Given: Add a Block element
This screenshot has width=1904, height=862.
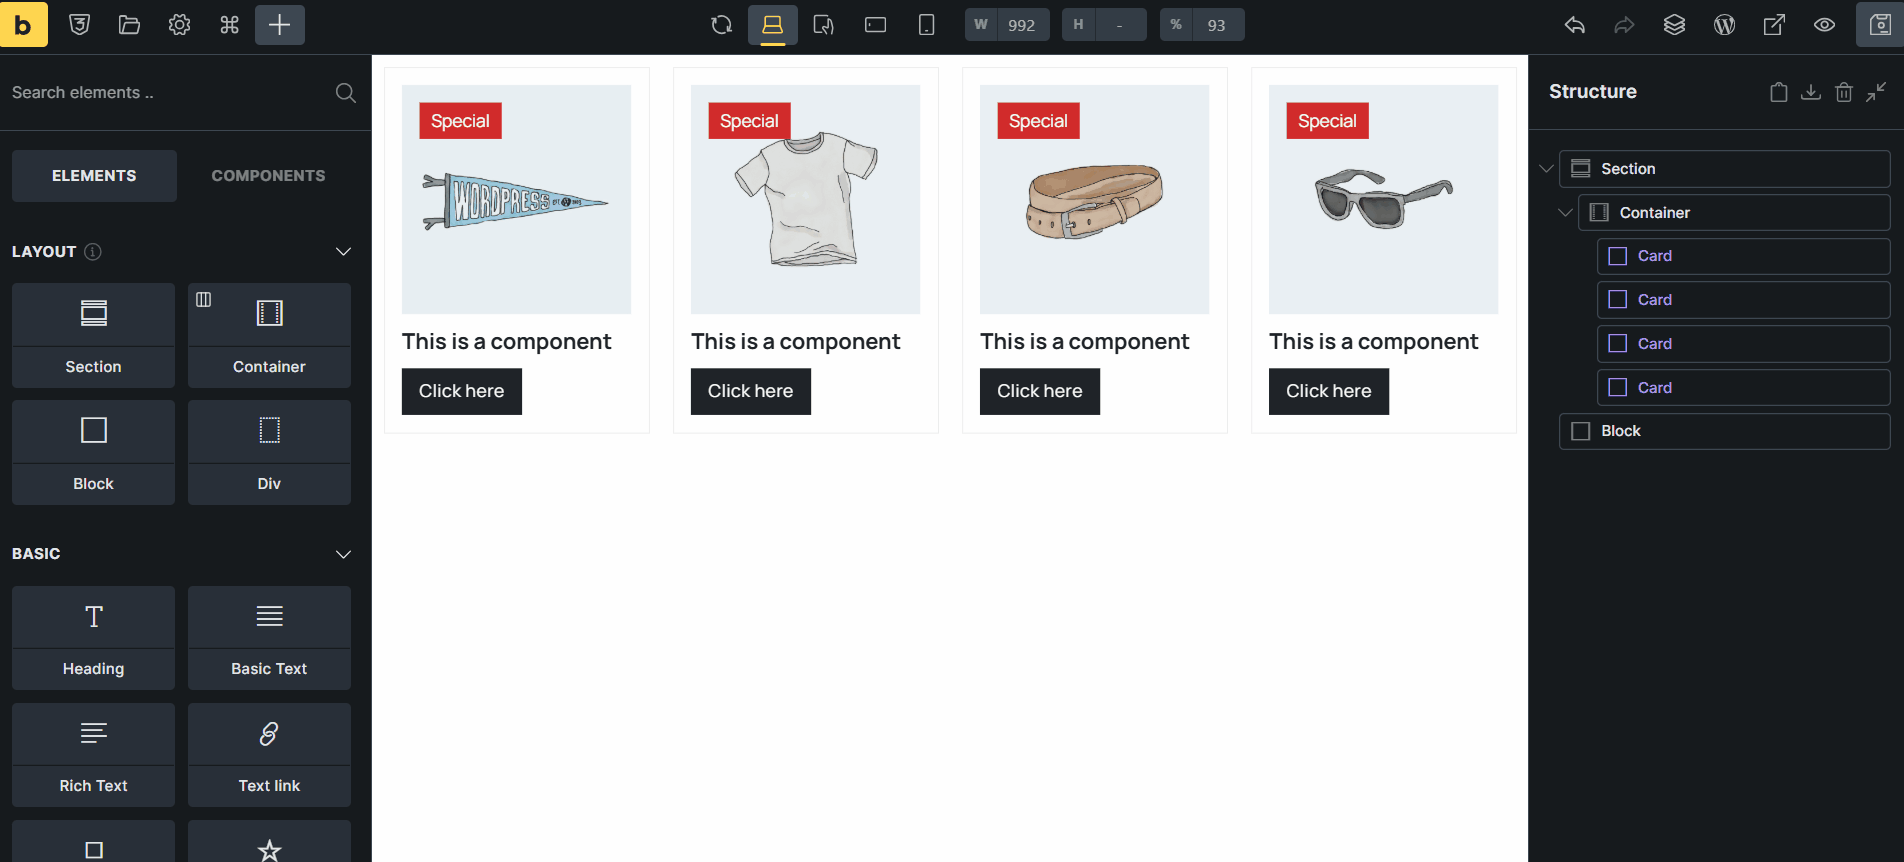Looking at the screenshot, I should [x=93, y=452].
